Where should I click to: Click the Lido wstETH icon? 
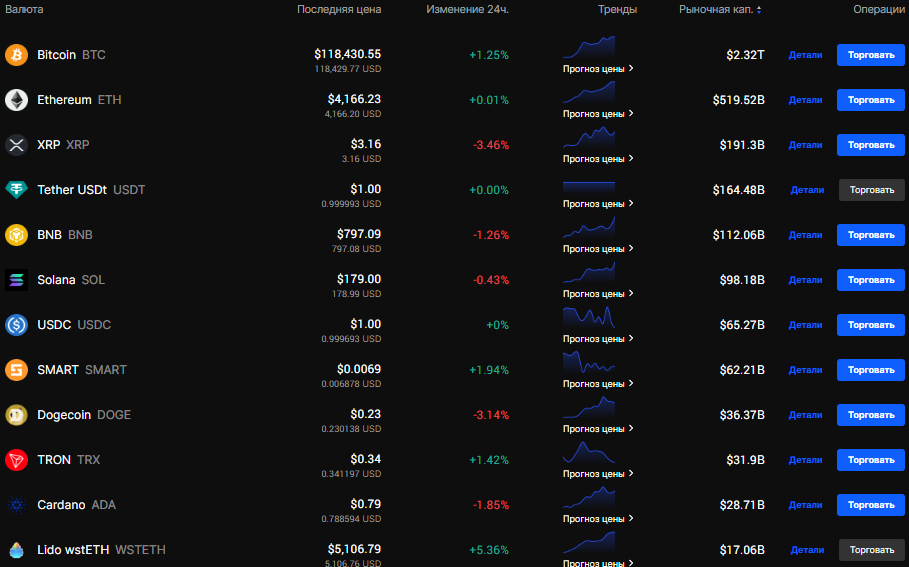pos(16,550)
